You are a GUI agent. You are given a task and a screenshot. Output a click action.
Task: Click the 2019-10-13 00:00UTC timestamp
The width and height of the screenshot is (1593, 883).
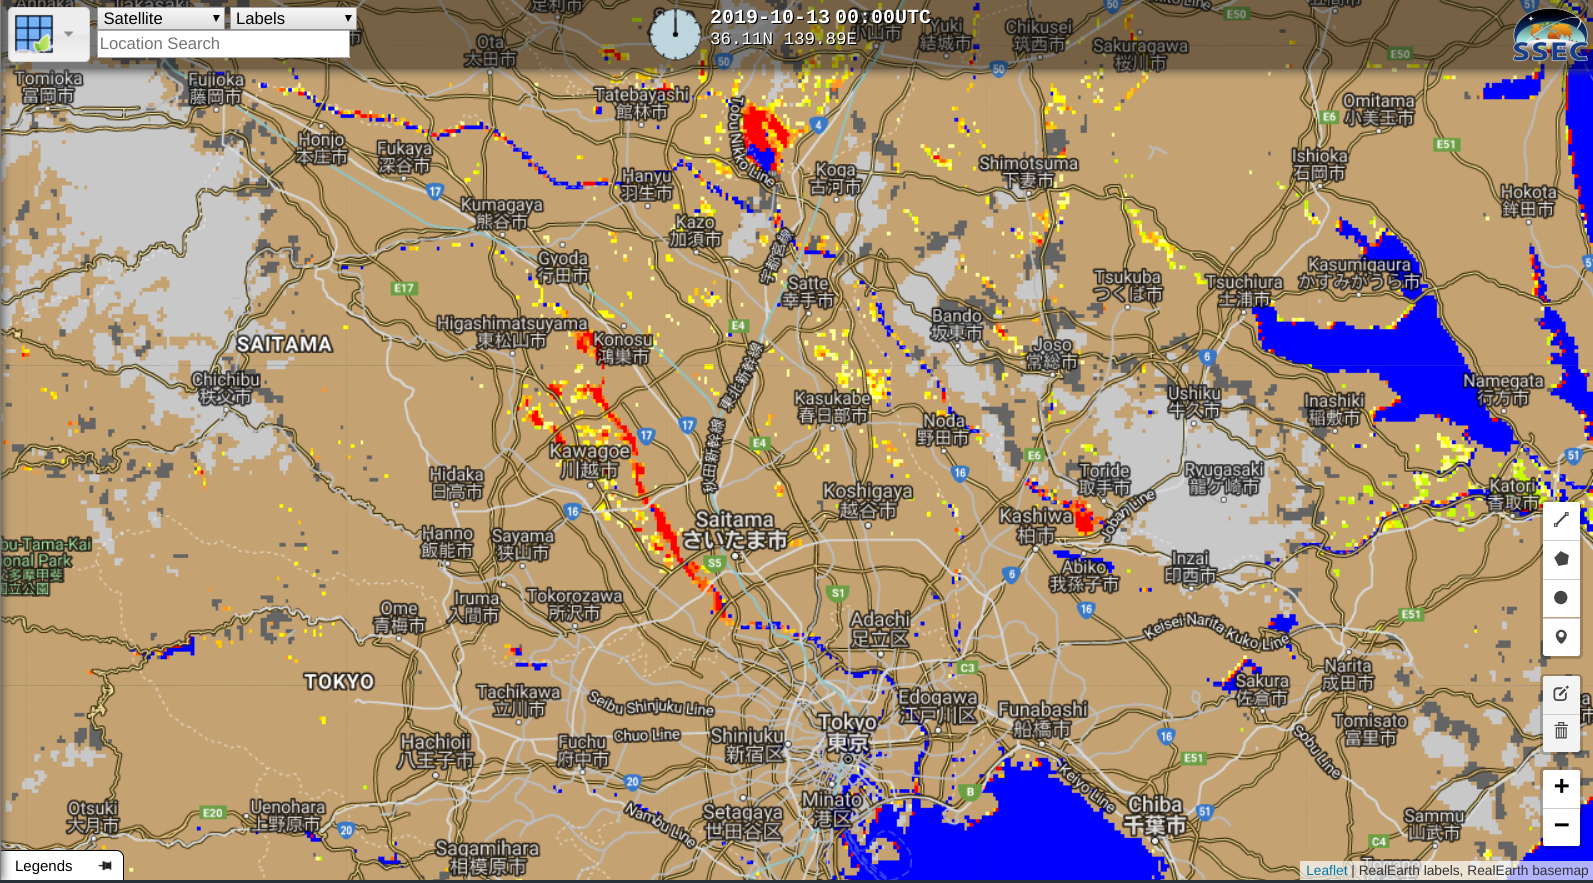coord(820,17)
